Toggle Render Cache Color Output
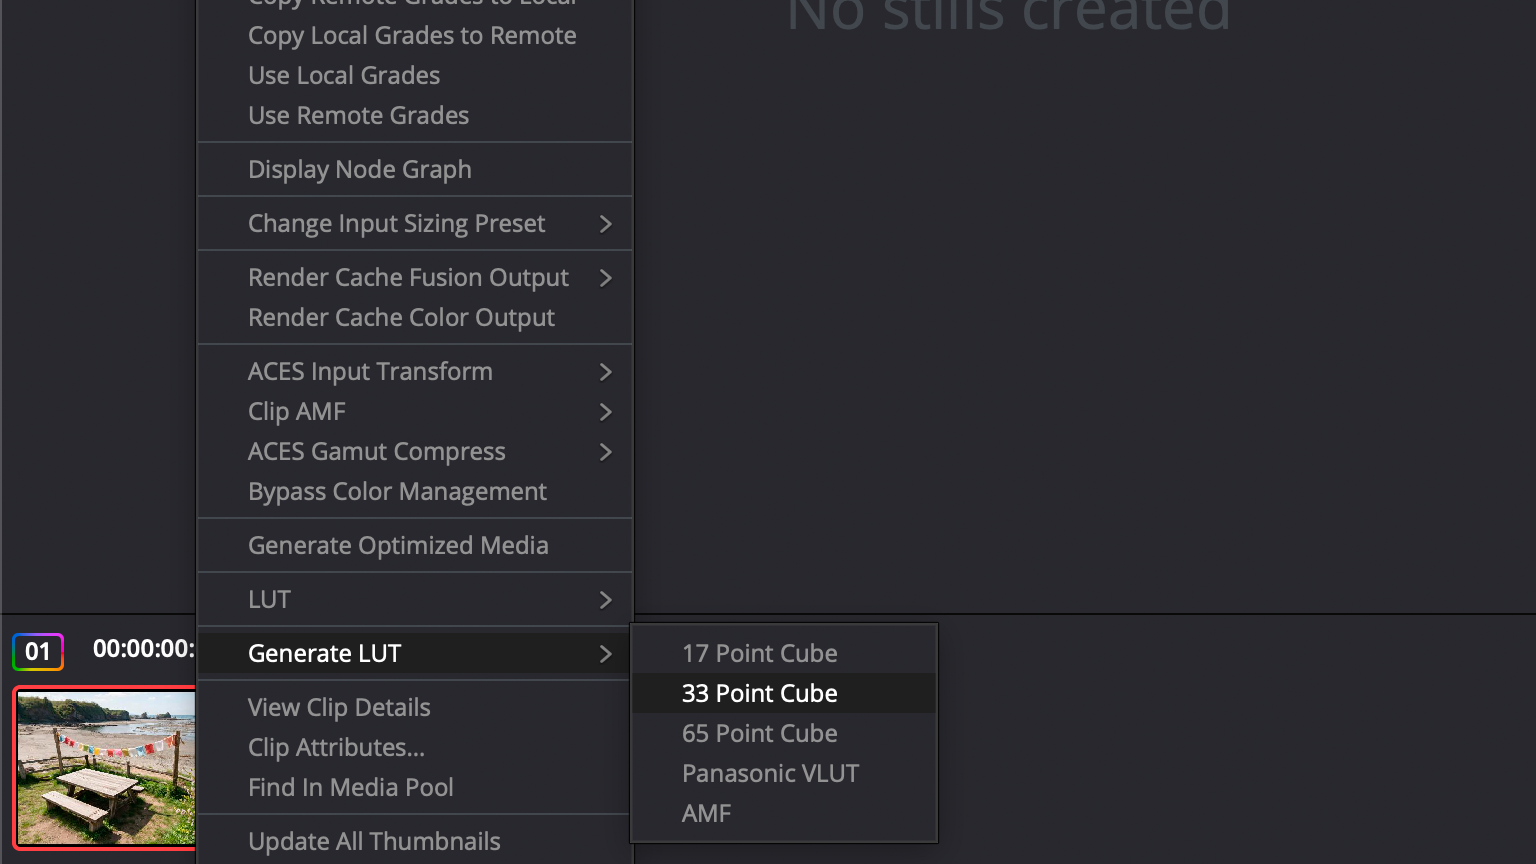The height and width of the screenshot is (864, 1536). (x=401, y=317)
